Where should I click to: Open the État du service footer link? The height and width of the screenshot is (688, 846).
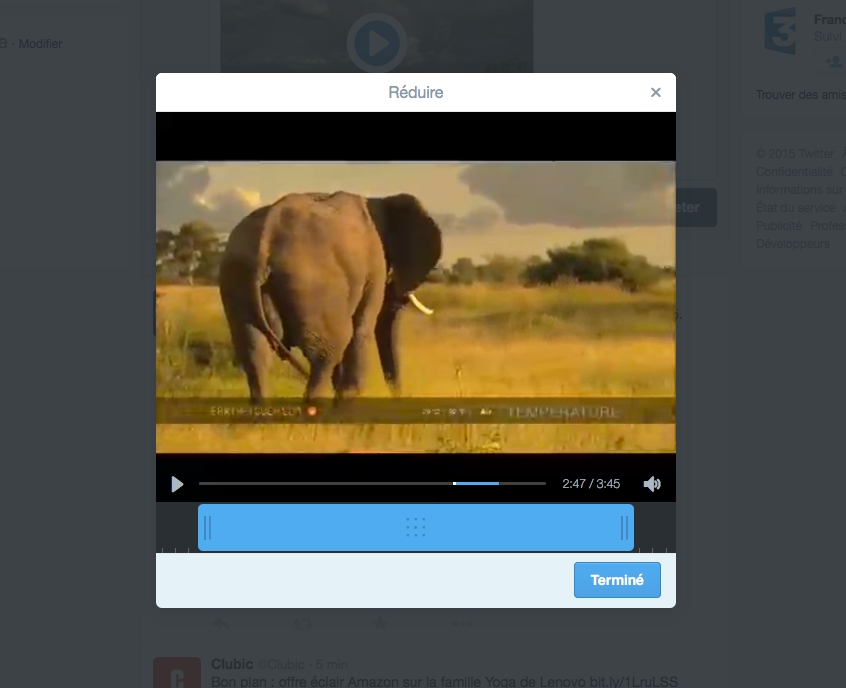795,208
